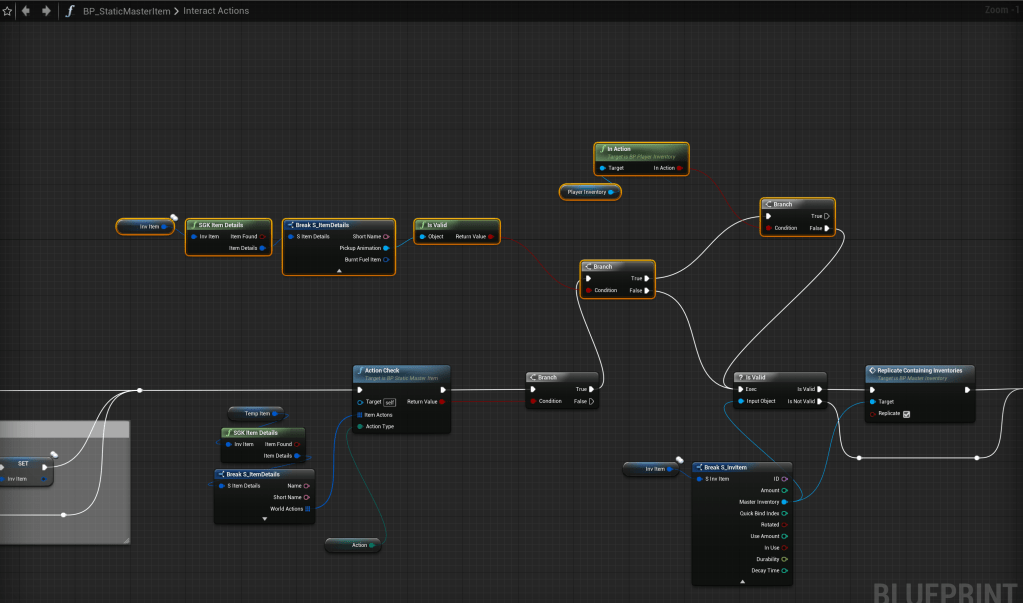Expand the lower Break S_ItemDetails node pins
Viewport: 1023px width, 603px height.
click(265, 519)
